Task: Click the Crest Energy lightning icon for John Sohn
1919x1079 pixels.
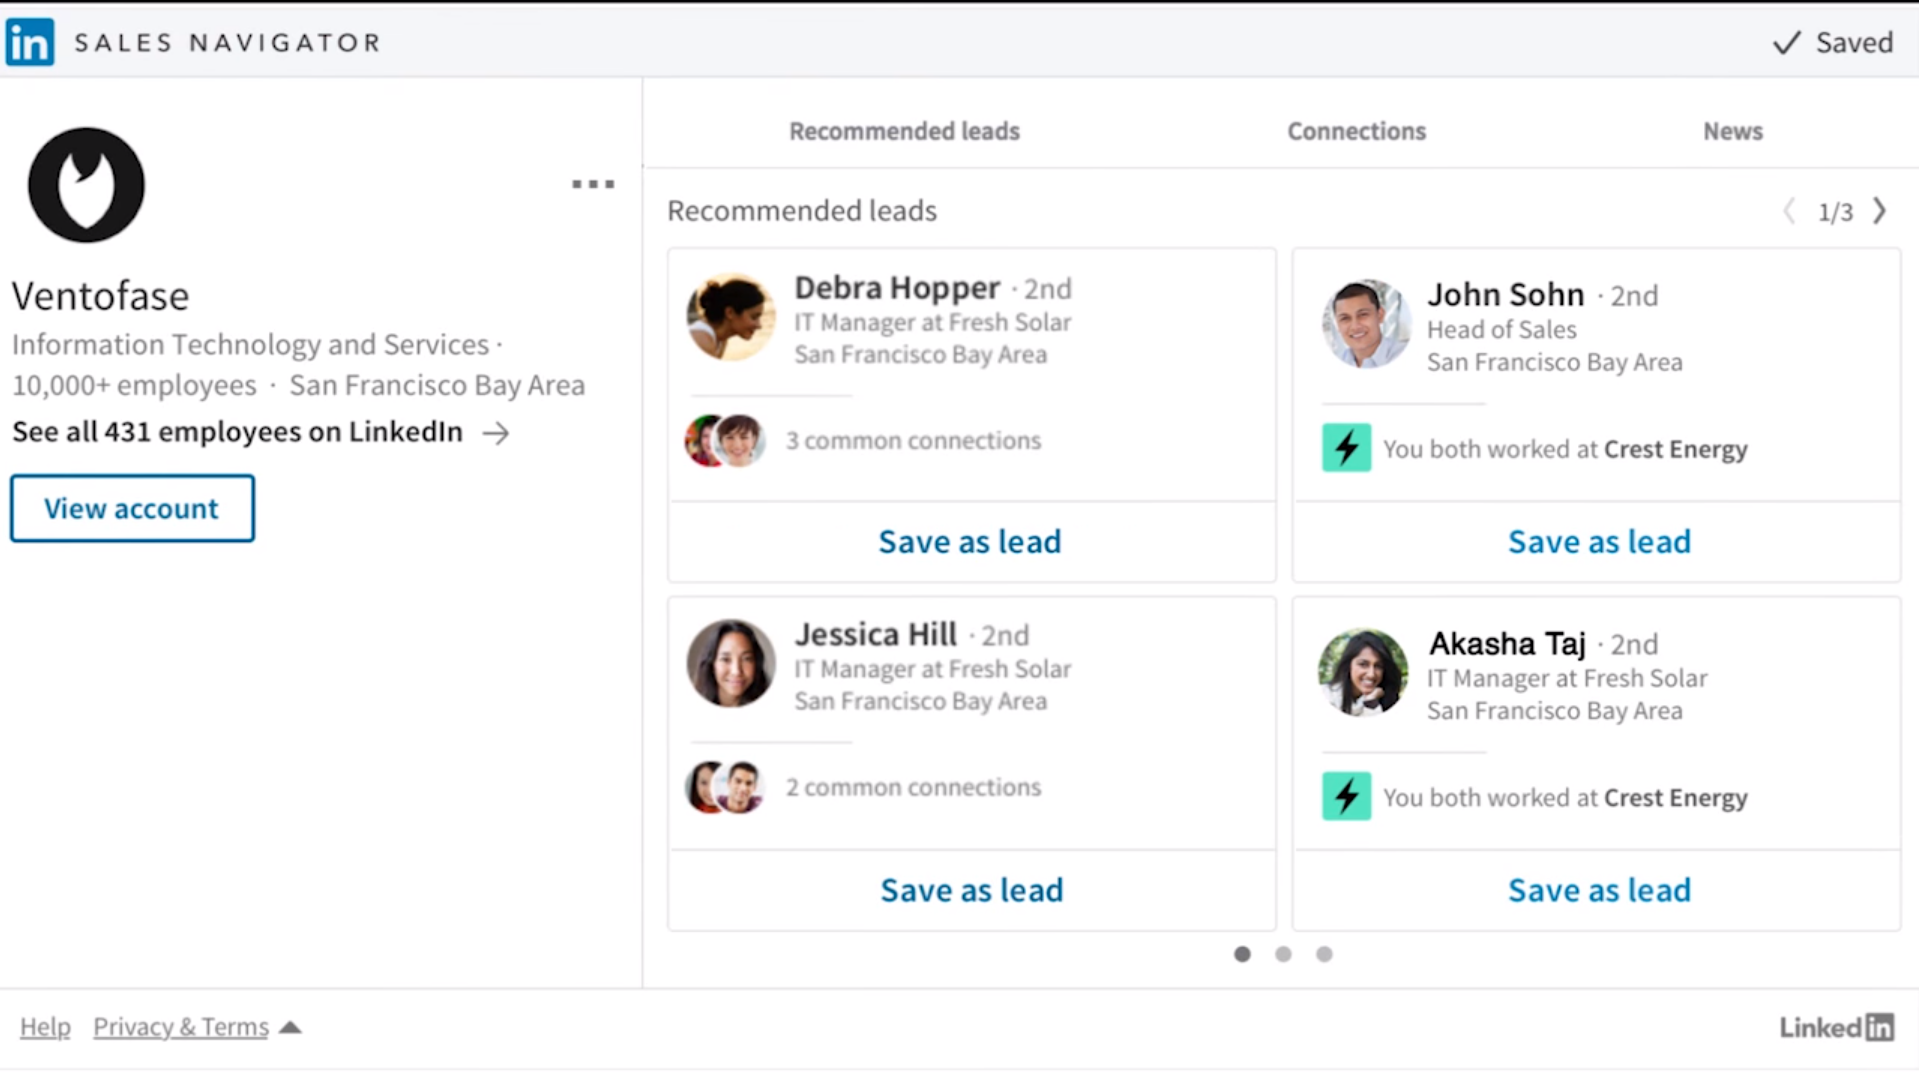Action: pos(1346,448)
